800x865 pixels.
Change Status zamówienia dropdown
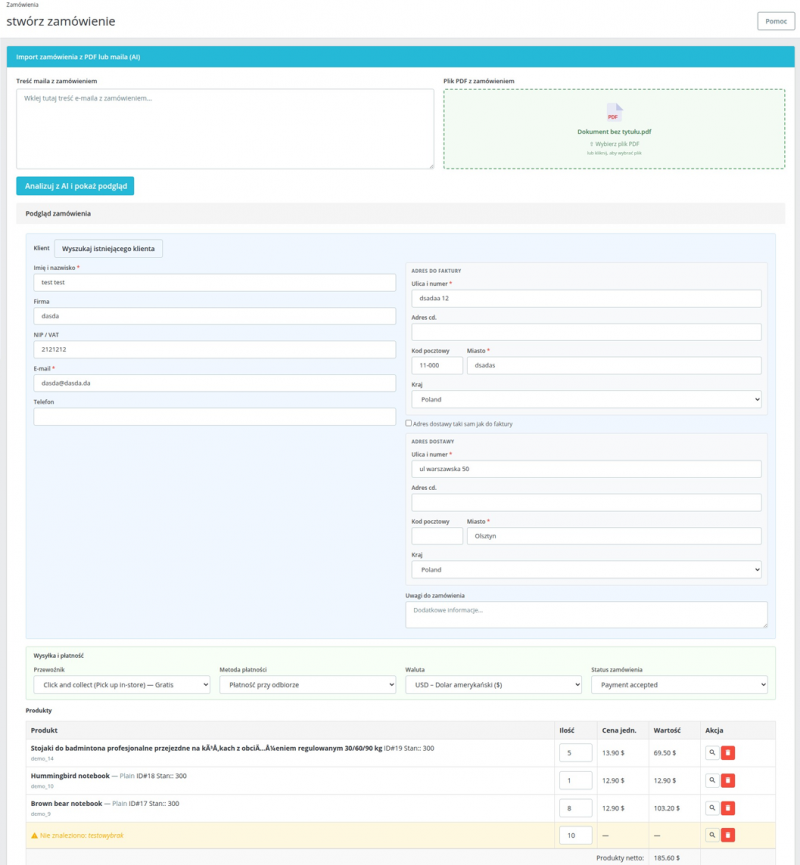click(x=680, y=685)
